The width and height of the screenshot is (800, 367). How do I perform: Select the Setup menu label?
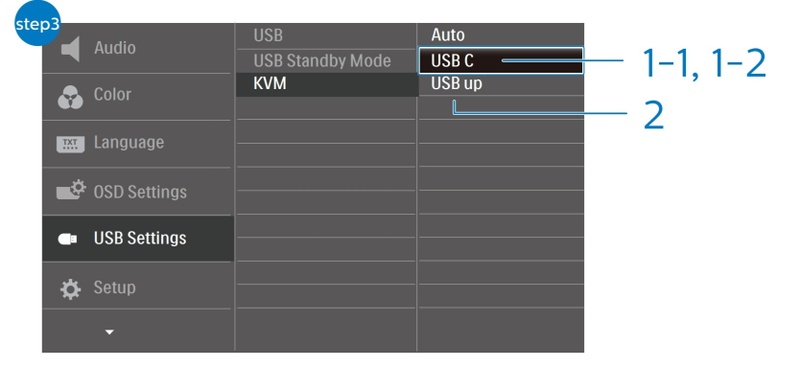115,287
